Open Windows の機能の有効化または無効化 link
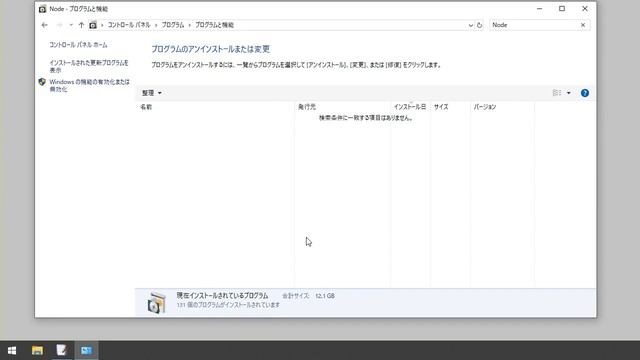The width and height of the screenshot is (640, 360). click(x=89, y=85)
